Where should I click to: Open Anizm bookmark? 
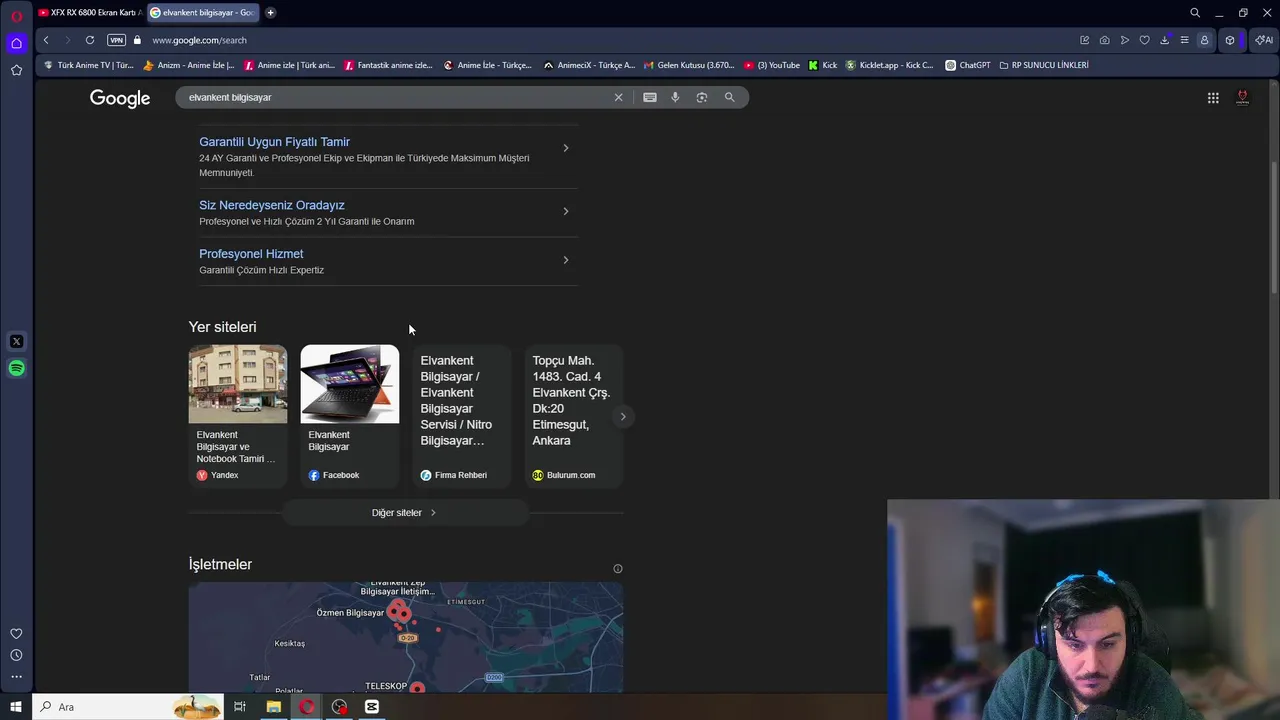[189, 65]
